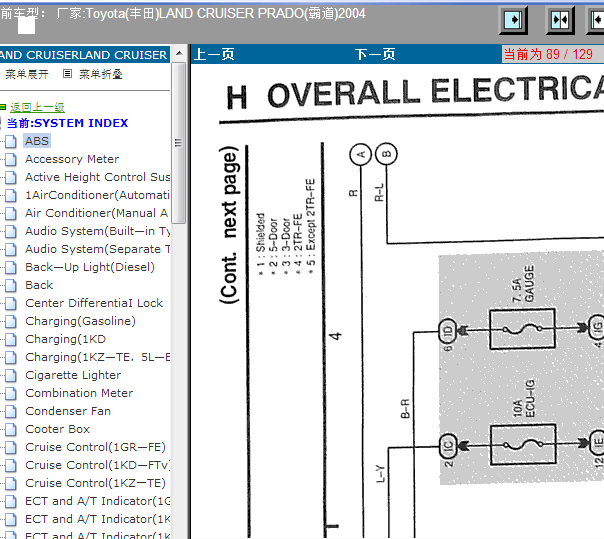The width and height of the screenshot is (604, 539).
Task: Open Cooter Box entry
Action: pyautogui.click(x=57, y=429)
